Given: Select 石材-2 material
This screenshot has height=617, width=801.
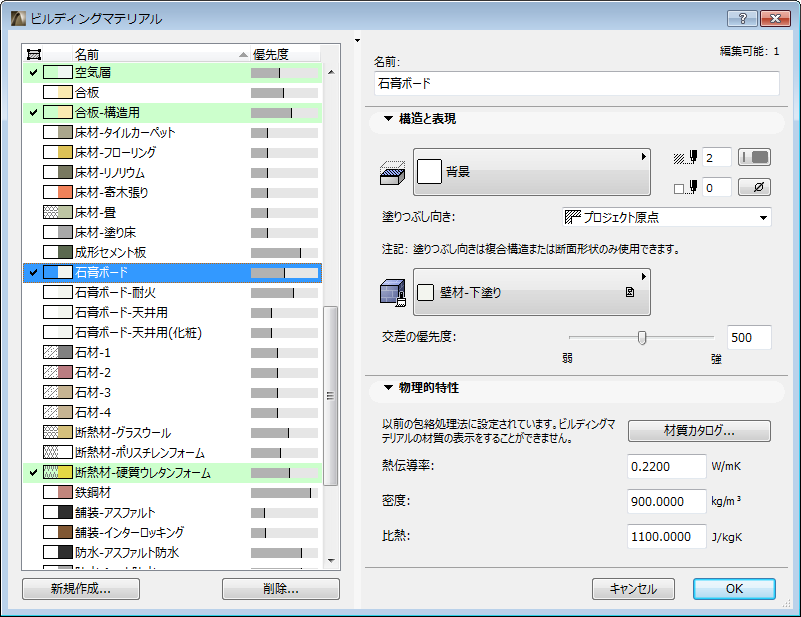Looking at the screenshot, I should (173, 372).
